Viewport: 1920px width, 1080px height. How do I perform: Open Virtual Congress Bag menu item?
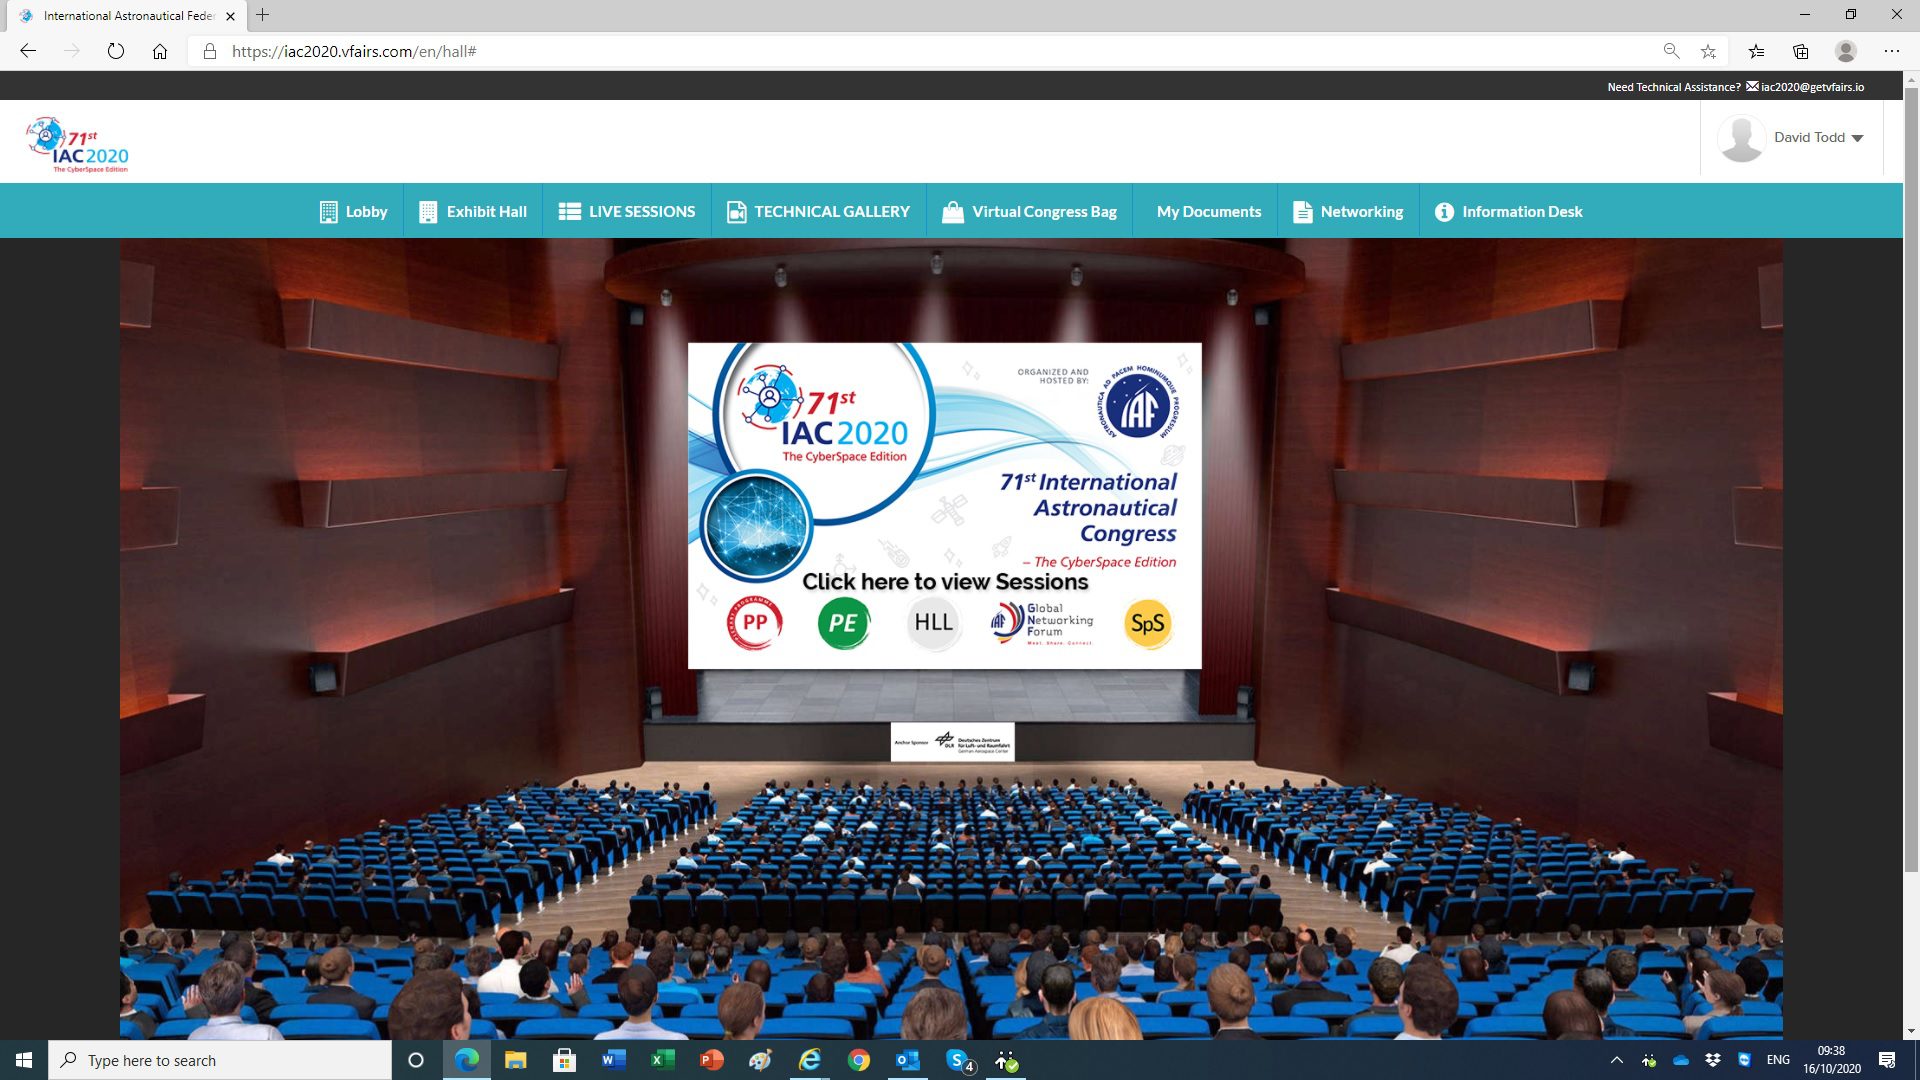[1030, 211]
